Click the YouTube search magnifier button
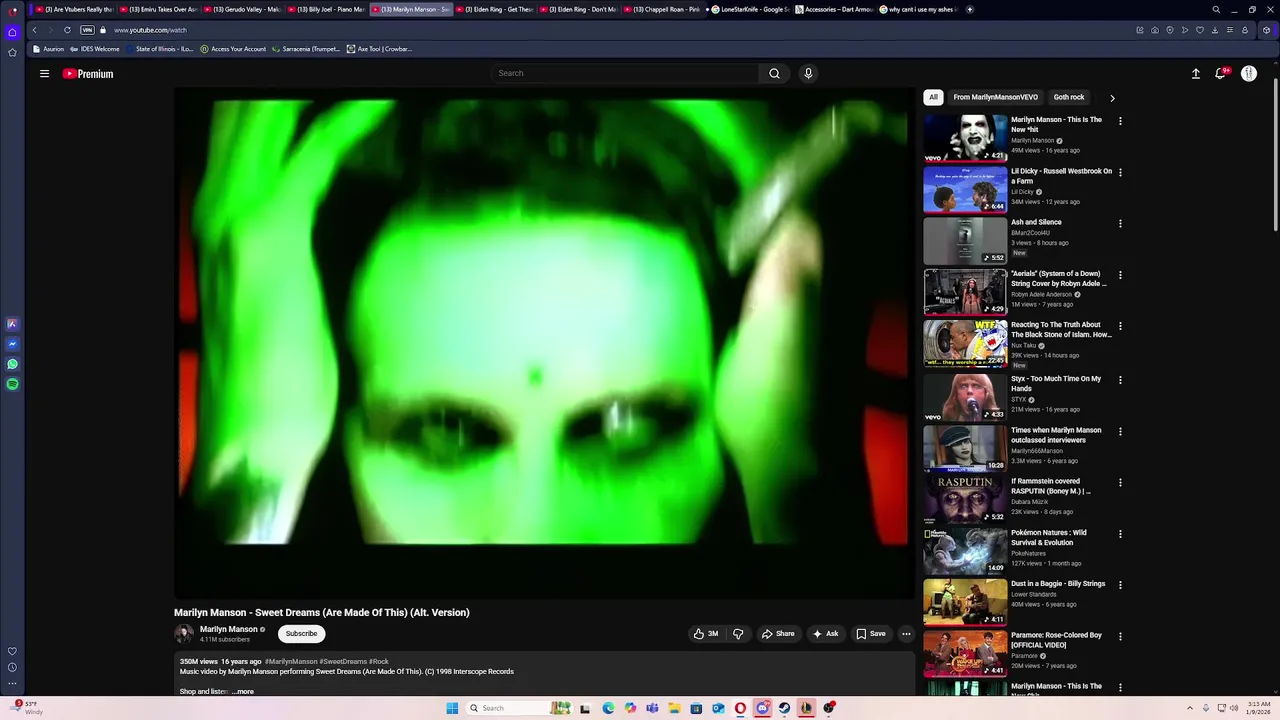The height and width of the screenshot is (720, 1280). tap(774, 73)
